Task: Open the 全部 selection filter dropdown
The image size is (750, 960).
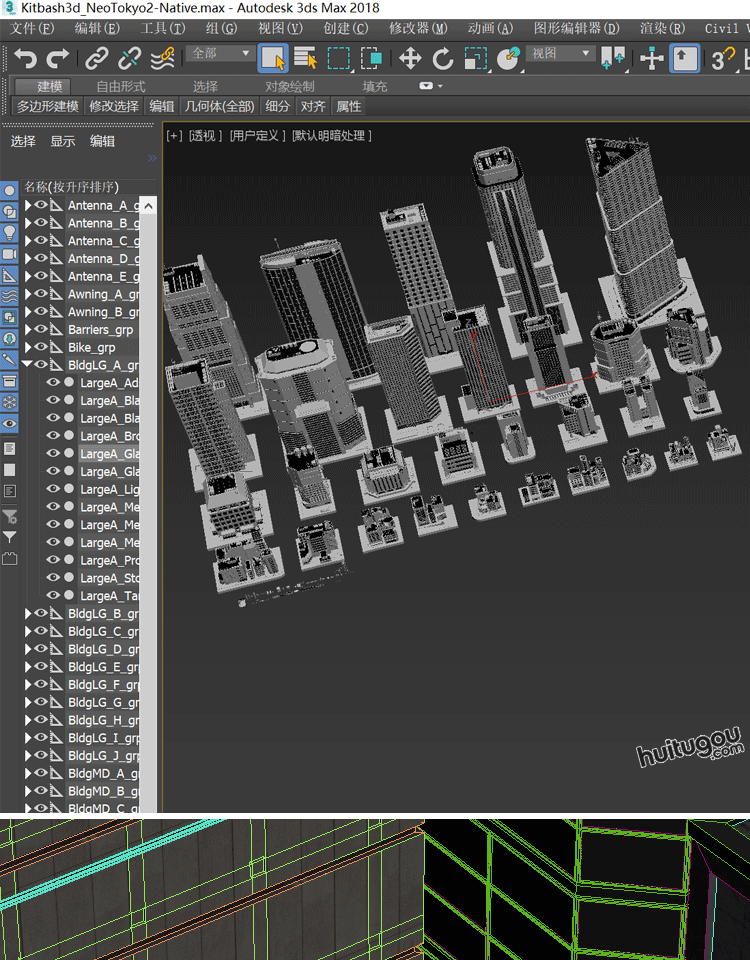Action: (x=220, y=54)
